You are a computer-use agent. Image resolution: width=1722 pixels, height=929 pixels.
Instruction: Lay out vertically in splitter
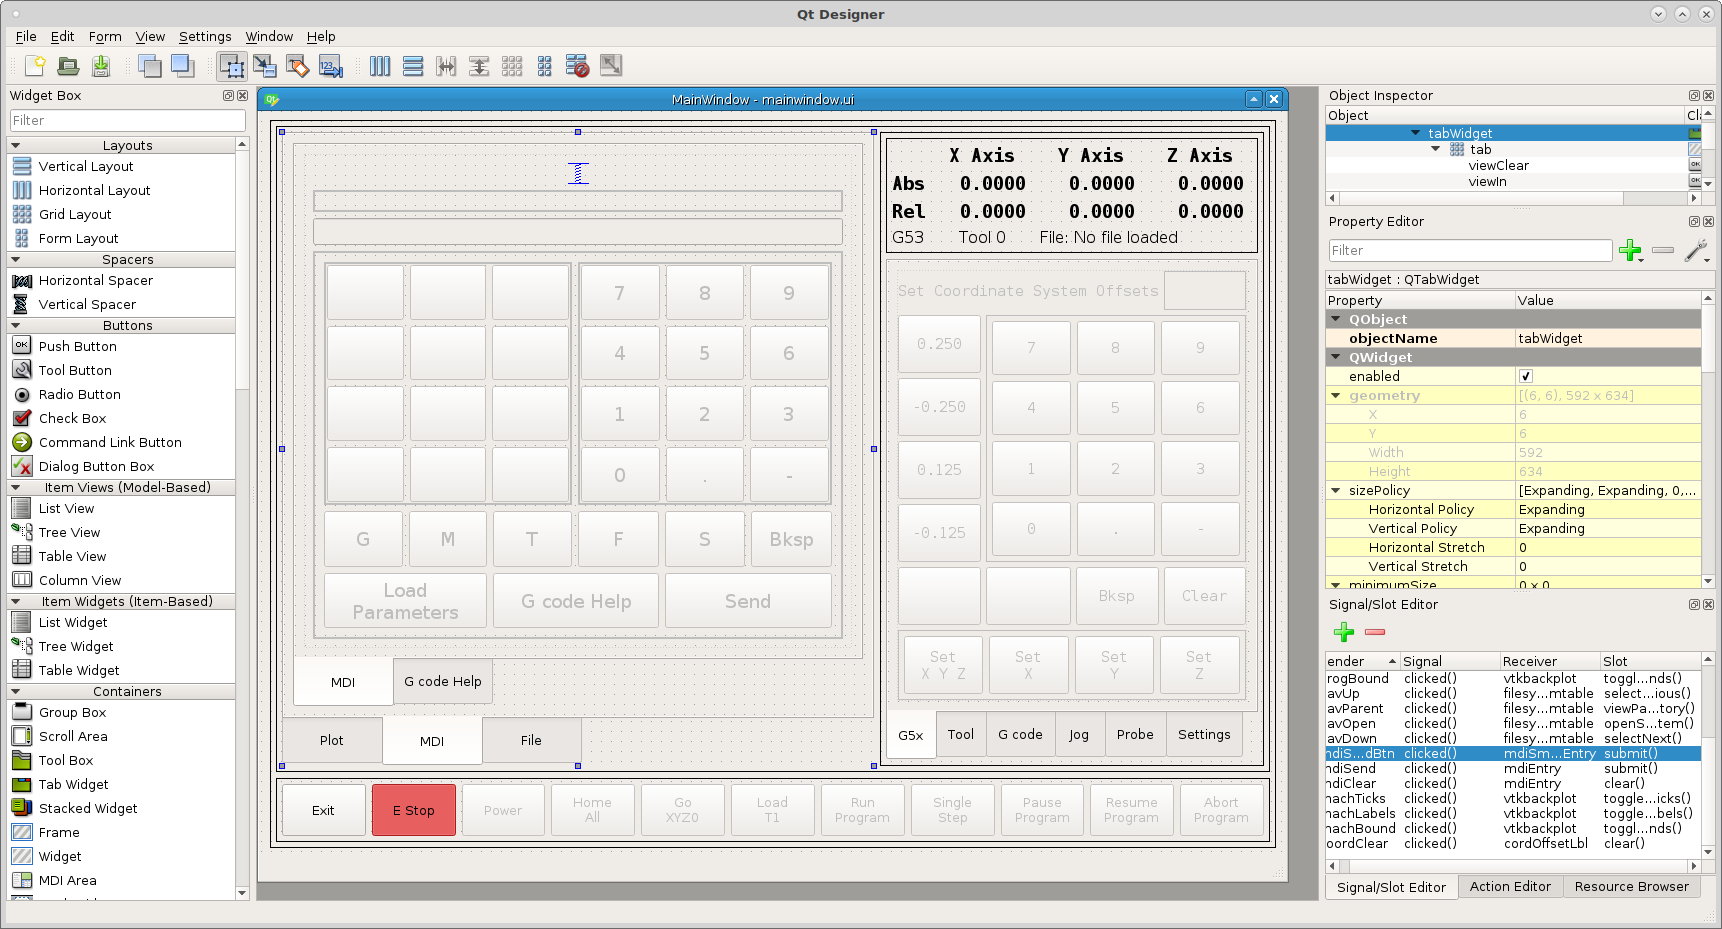[479, 66]
